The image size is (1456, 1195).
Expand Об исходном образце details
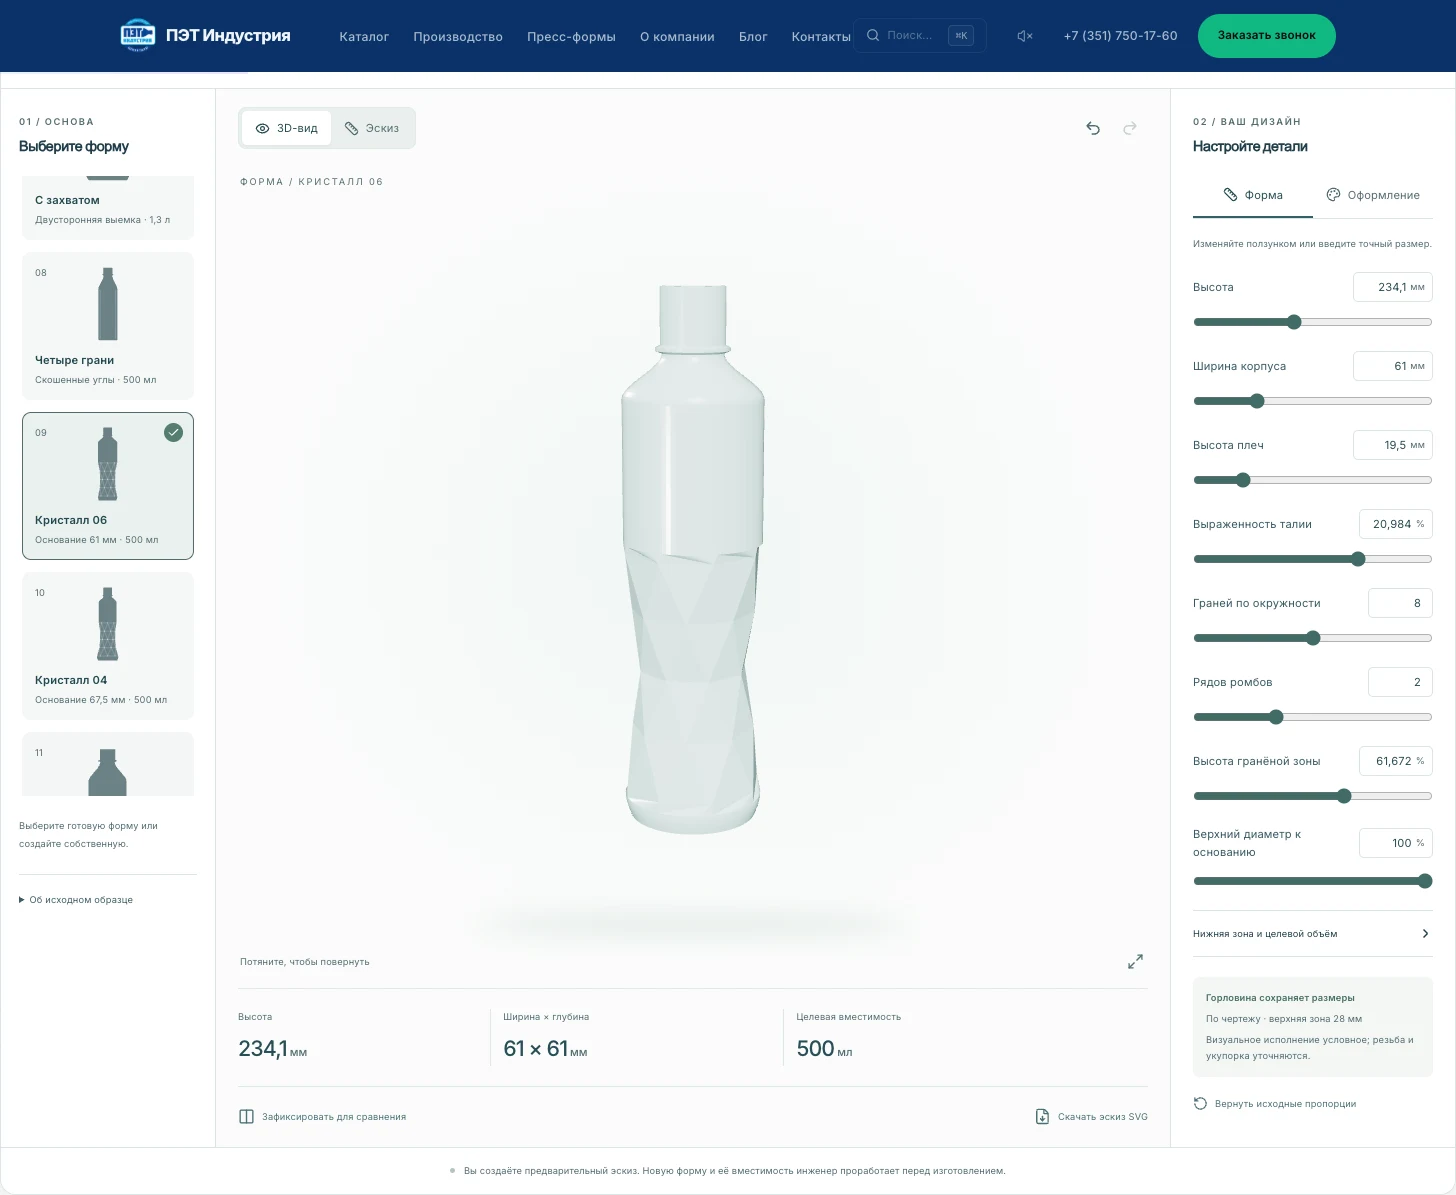coord(76,900)
